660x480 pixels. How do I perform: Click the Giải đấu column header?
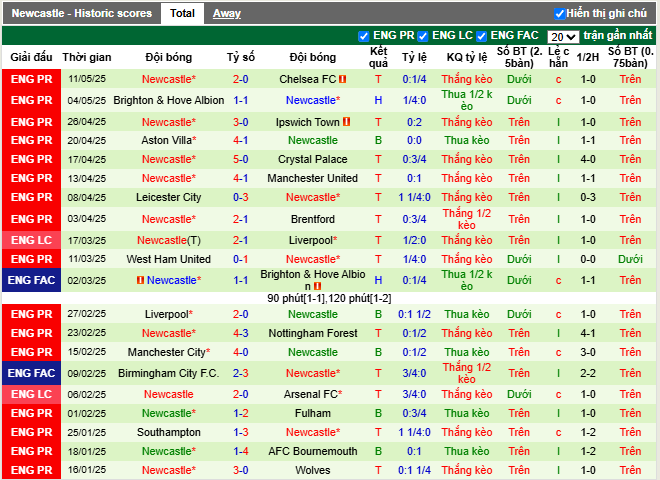[x=32, y=57]
